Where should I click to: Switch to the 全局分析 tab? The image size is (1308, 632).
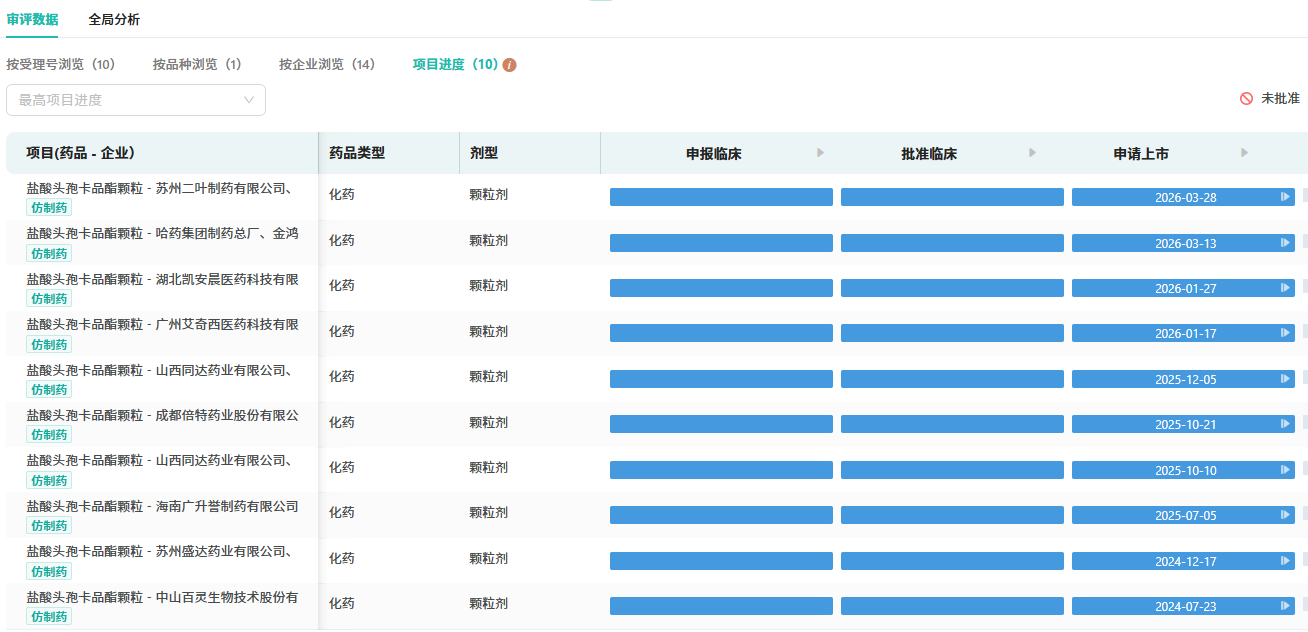[x=114, y=19]
